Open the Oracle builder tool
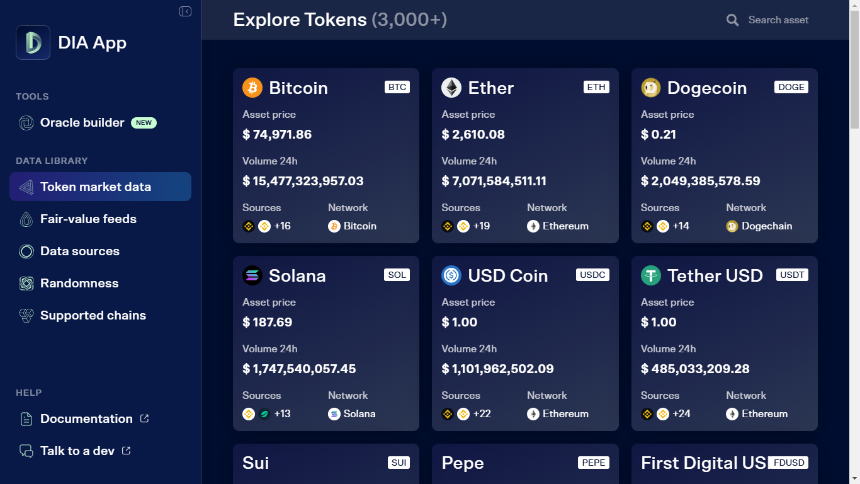 (82, 122)
